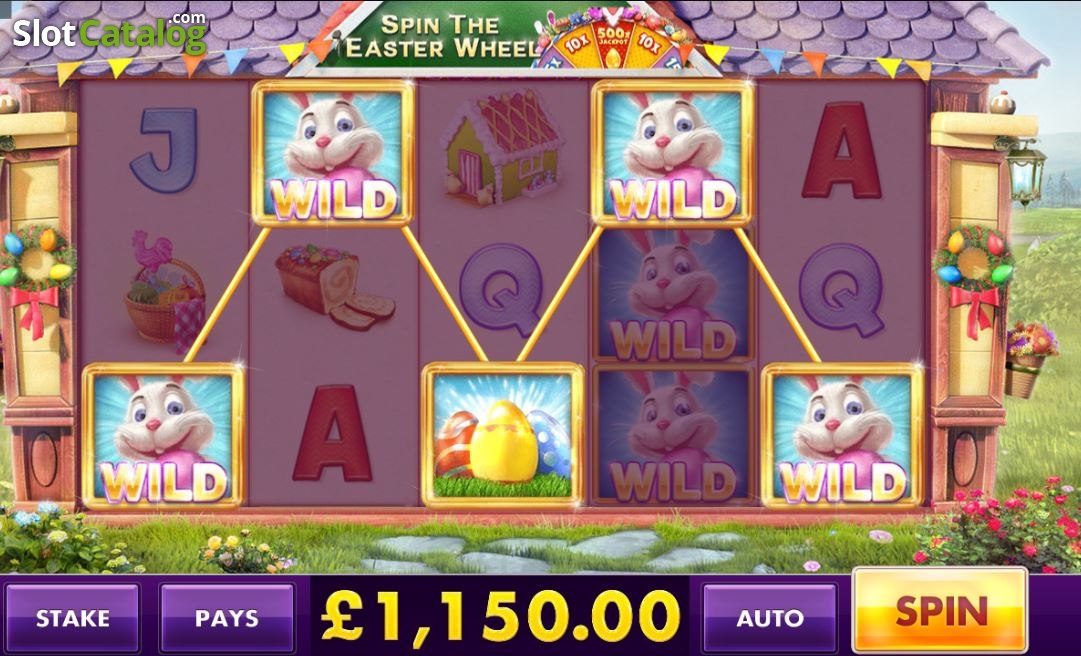Click the yellow SPIN button

pos(940,611)
